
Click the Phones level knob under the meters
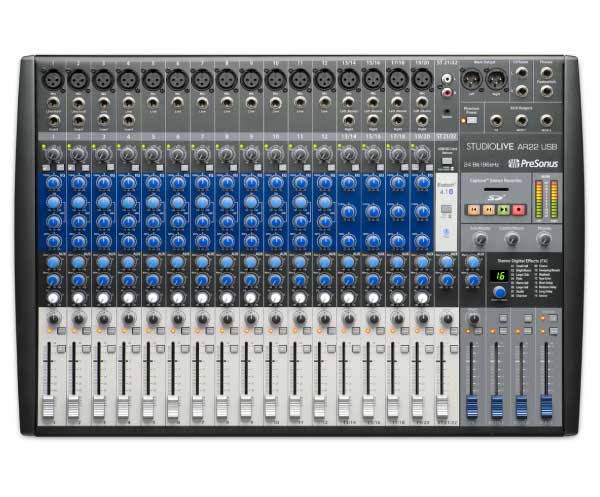pyautogui.click(x=544, y=240)
